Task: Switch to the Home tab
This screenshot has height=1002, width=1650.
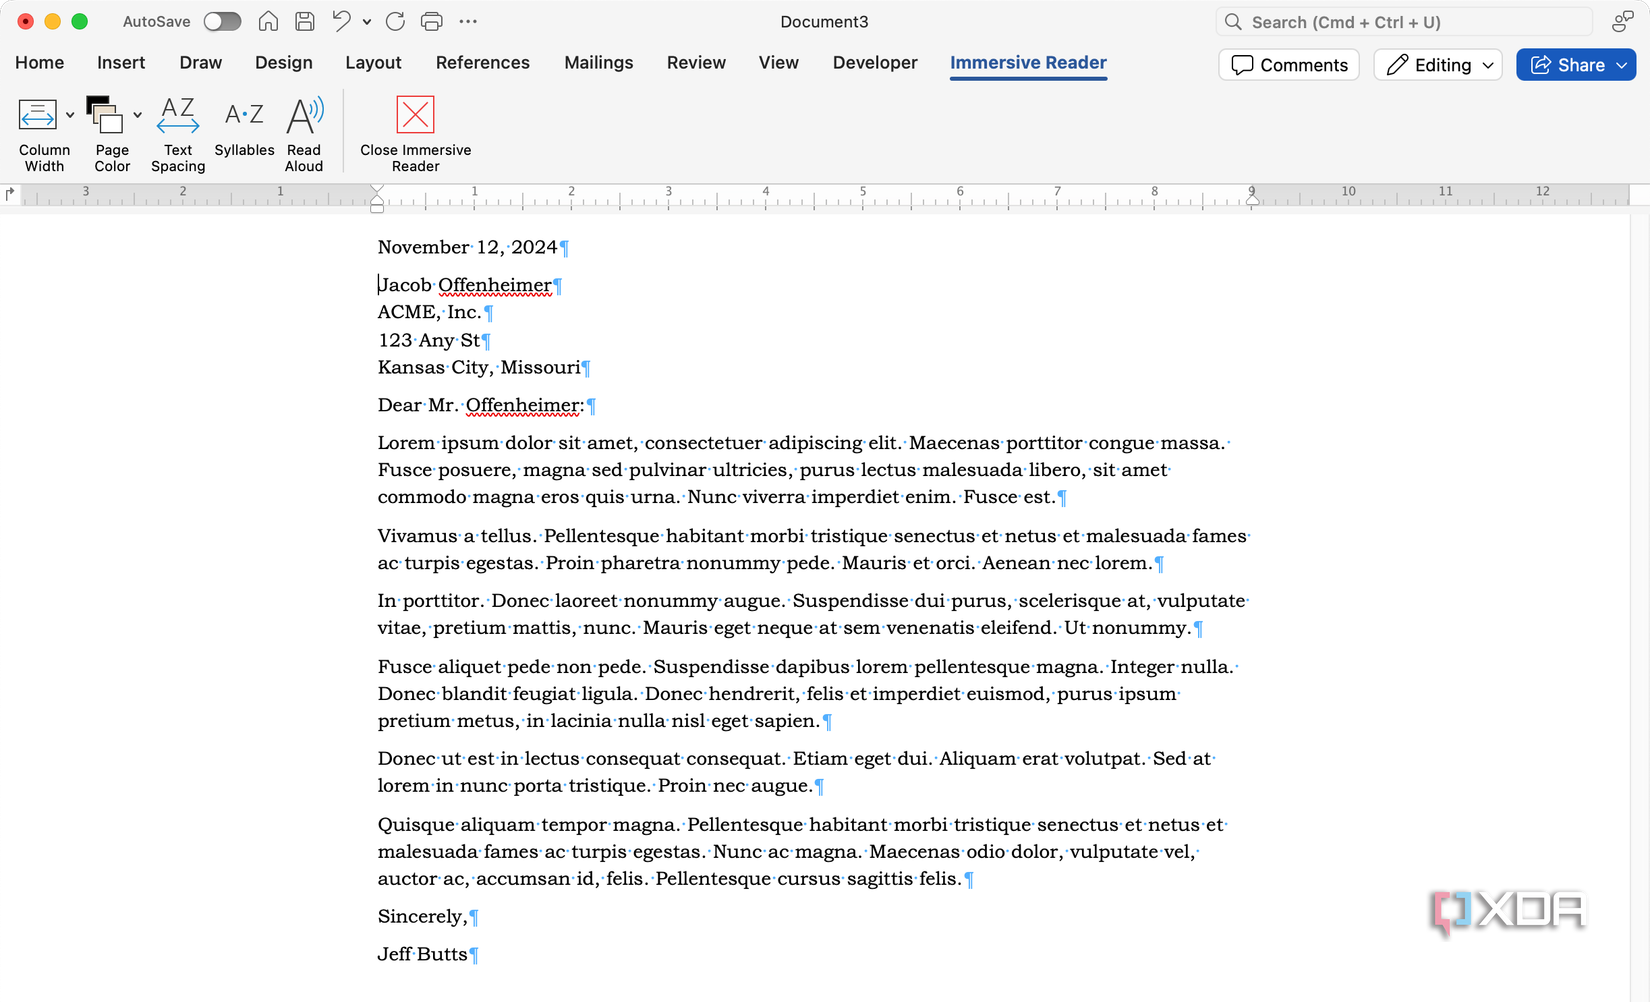Action: coord(40,62)
